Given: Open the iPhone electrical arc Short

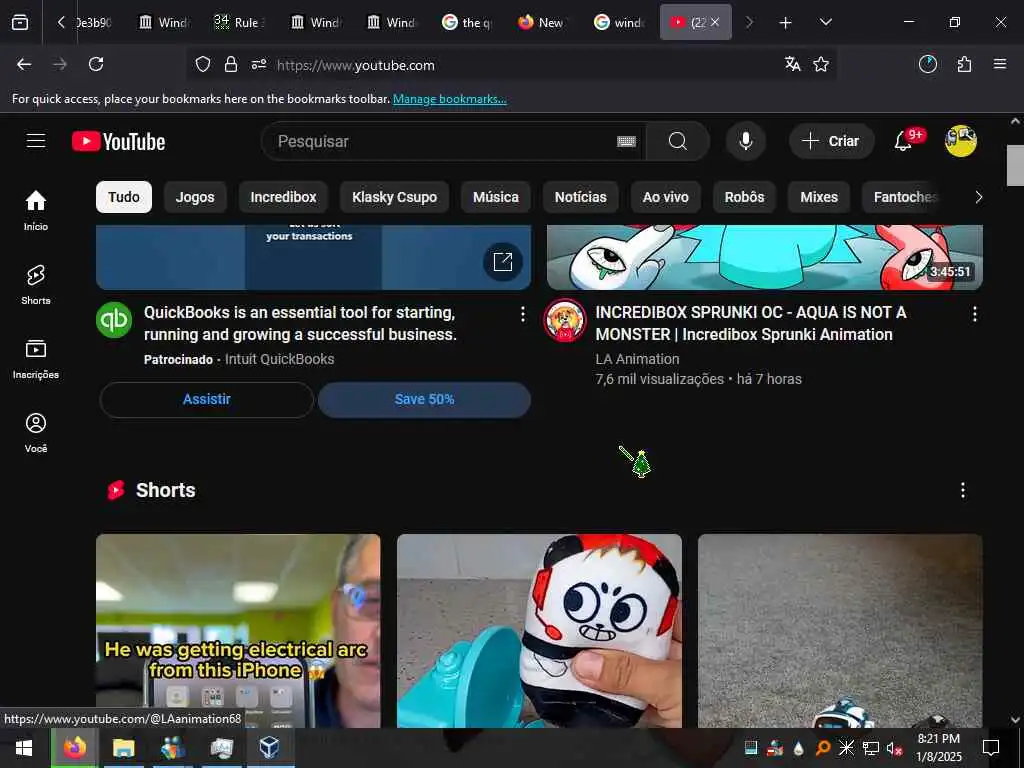Looking at the screenshot, I should coord(238,631).
